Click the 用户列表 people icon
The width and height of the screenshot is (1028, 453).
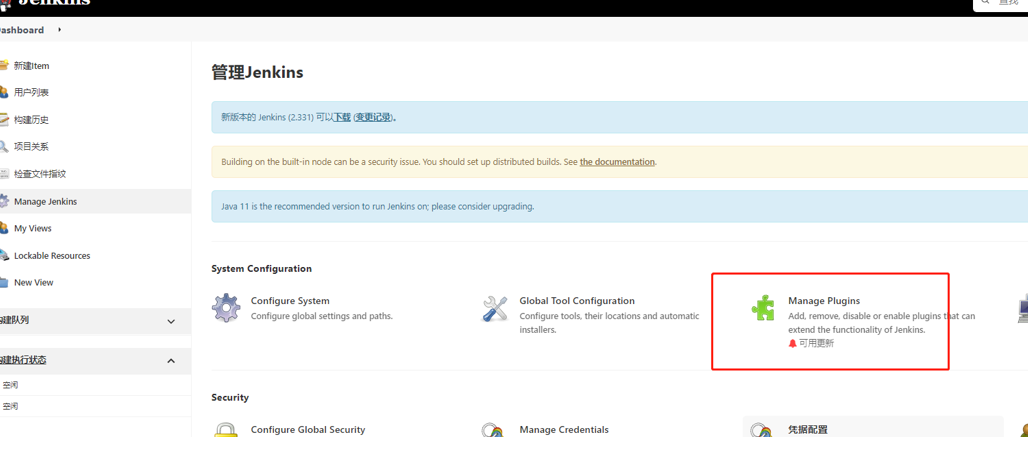click(3, 92)
